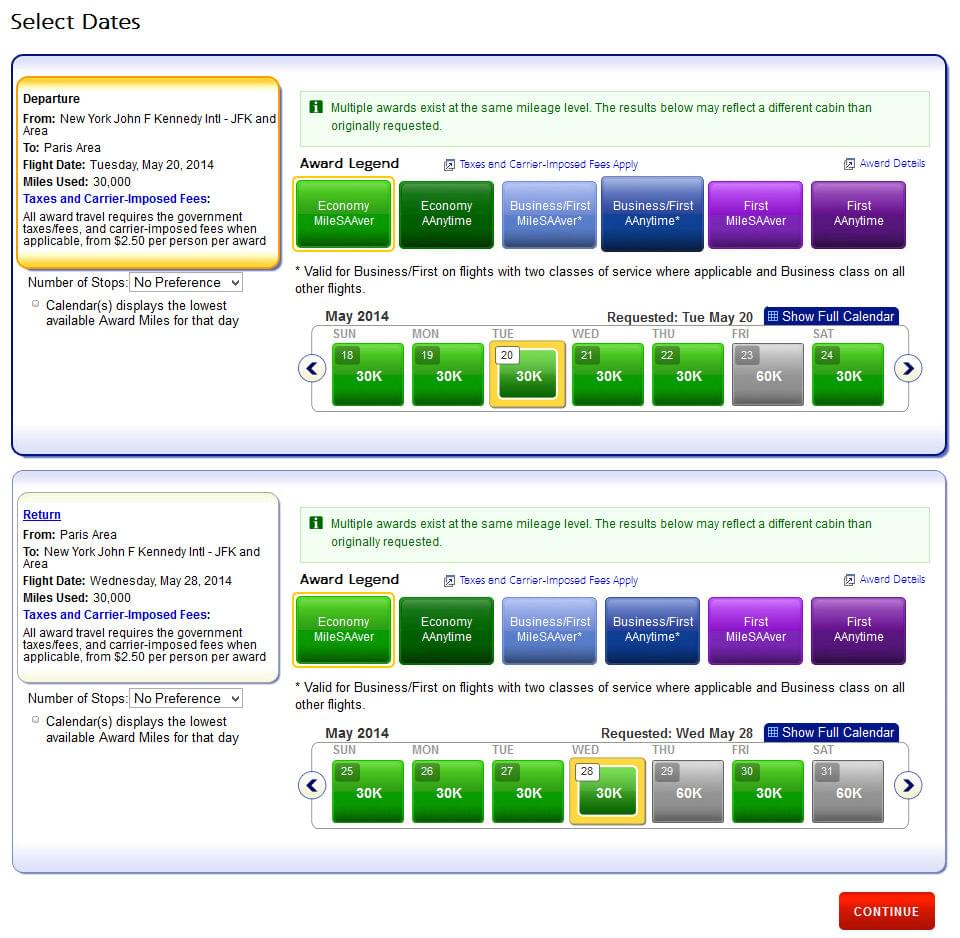Click return Taxes and Carrier-Imposed Fees heading

pyautogui.click(x=116, y=615)
